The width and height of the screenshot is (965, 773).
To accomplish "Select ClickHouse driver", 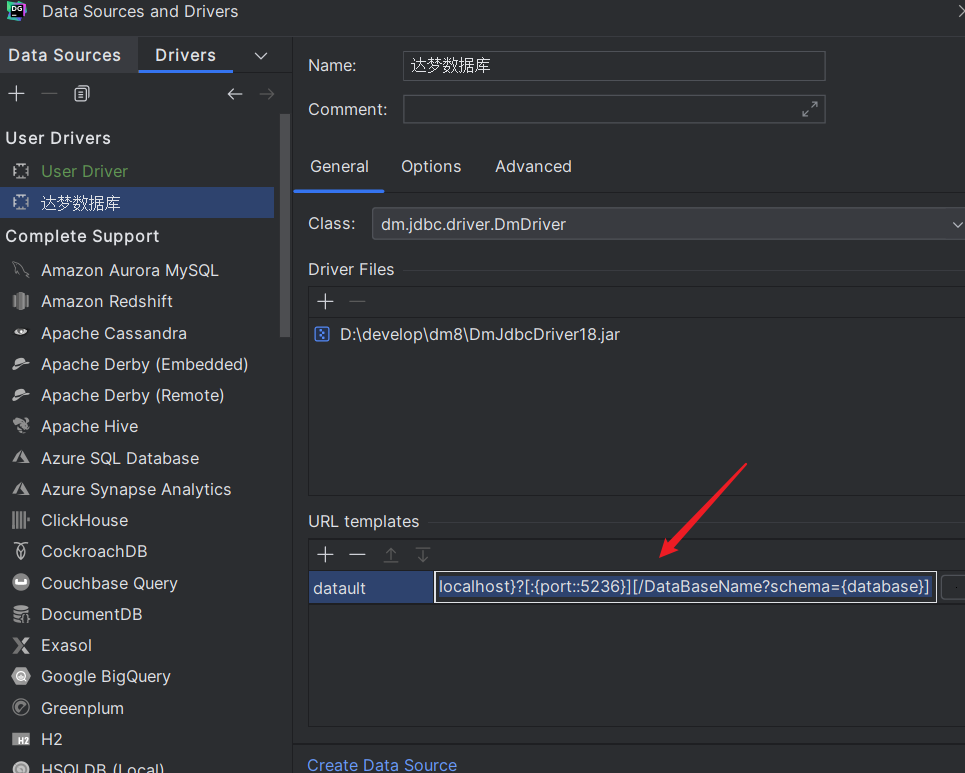I will pos(137,520).
